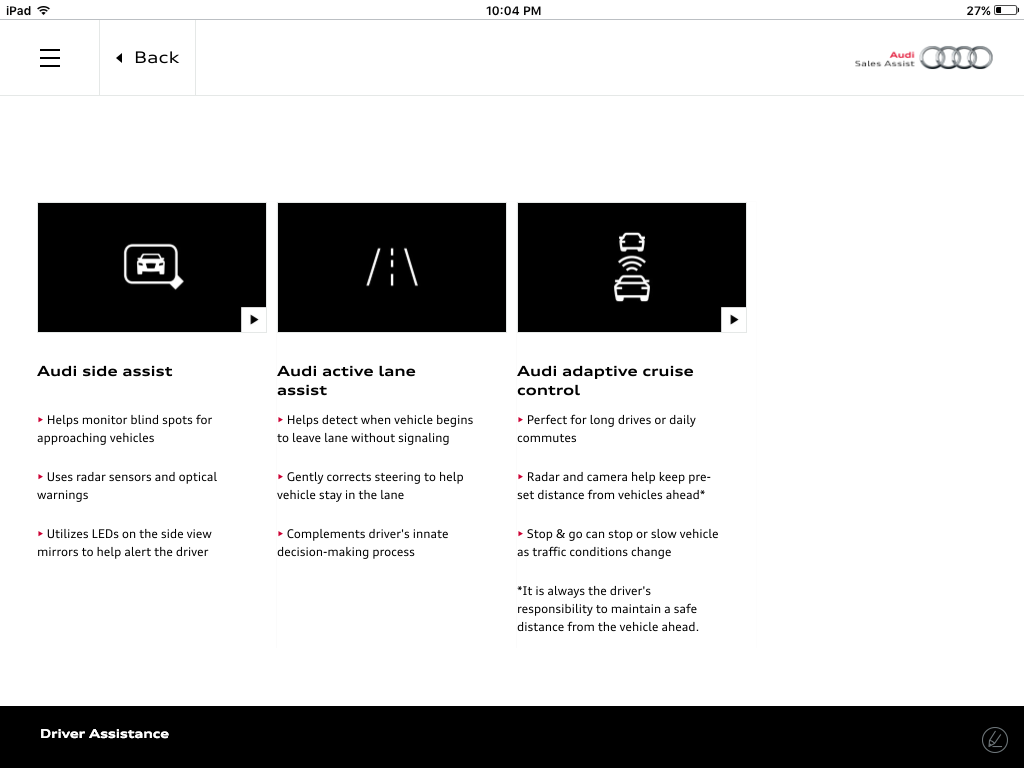
Task: Open the active lane assist thumbnail
Action: (392, 267)
